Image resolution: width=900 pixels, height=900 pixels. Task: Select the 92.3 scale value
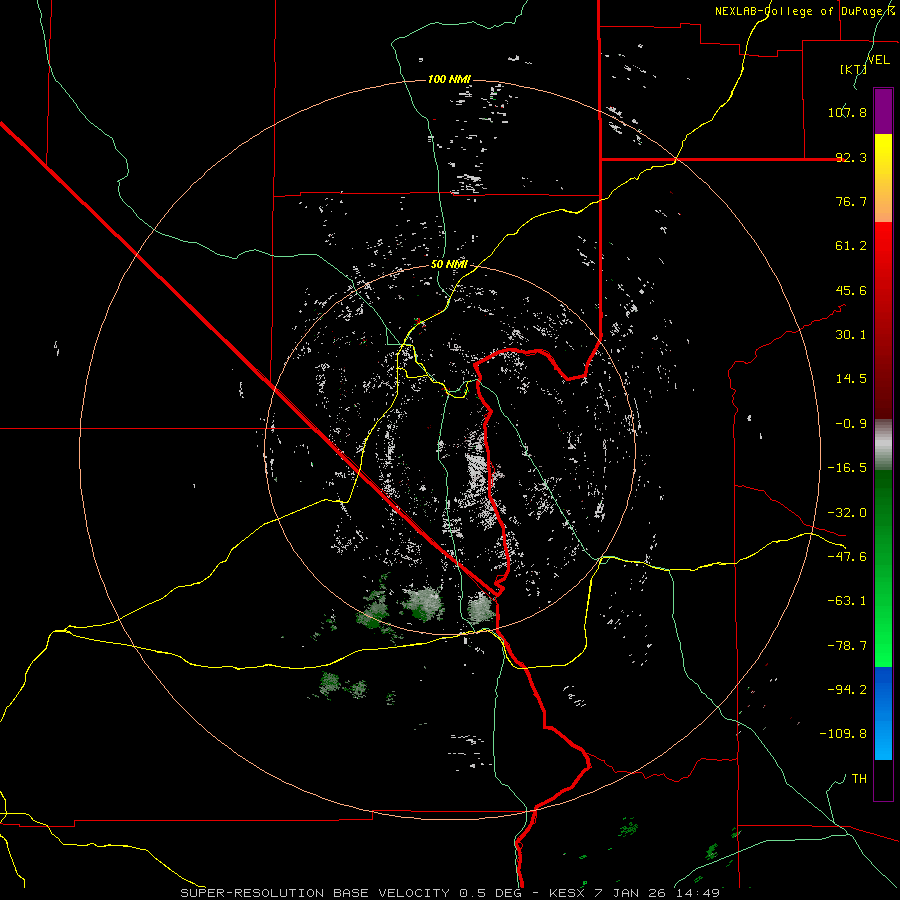pos(851,157)
